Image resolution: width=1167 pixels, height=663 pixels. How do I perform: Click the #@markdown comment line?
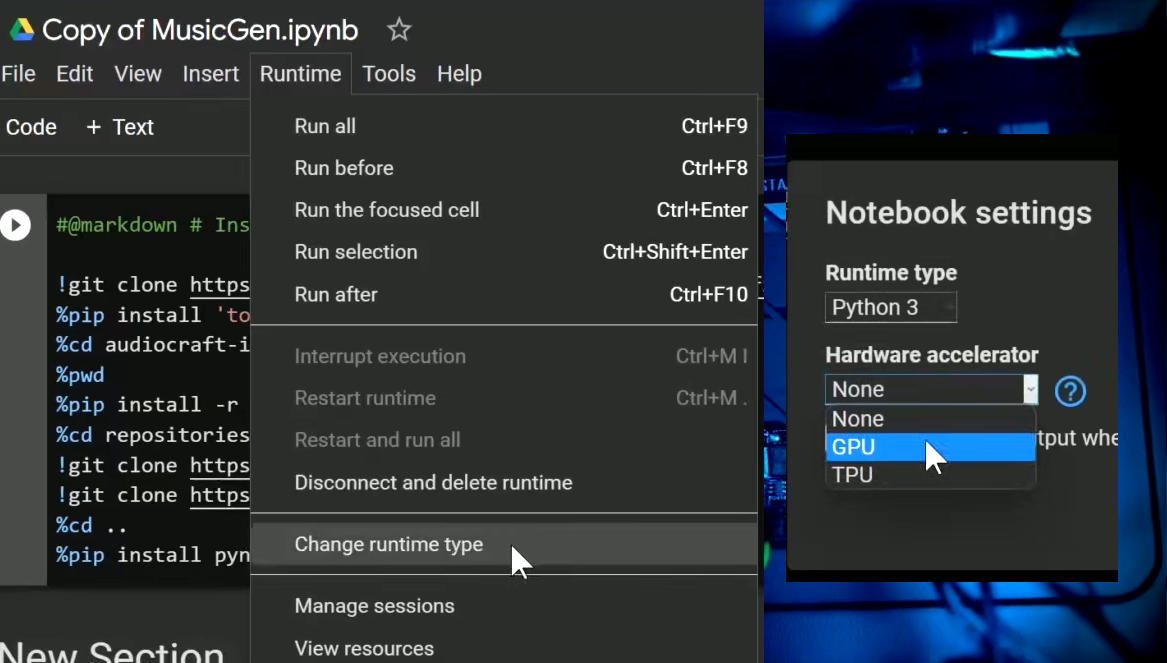153,225
